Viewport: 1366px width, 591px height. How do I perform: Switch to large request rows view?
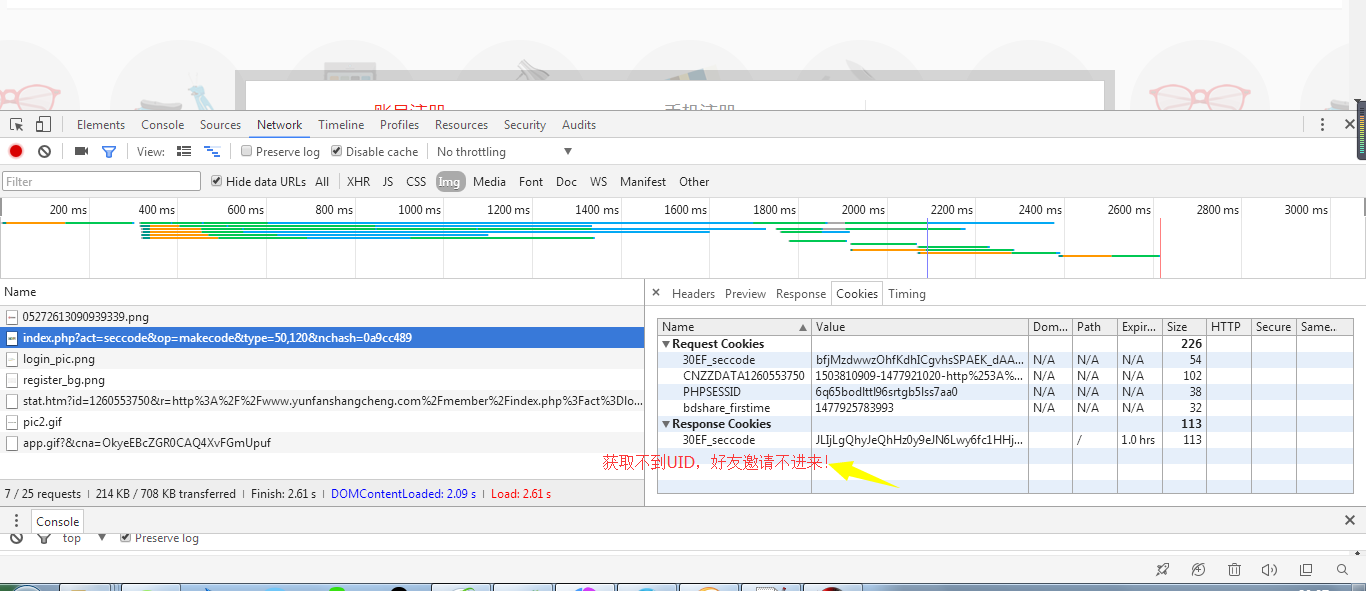(x=184, y=151)
